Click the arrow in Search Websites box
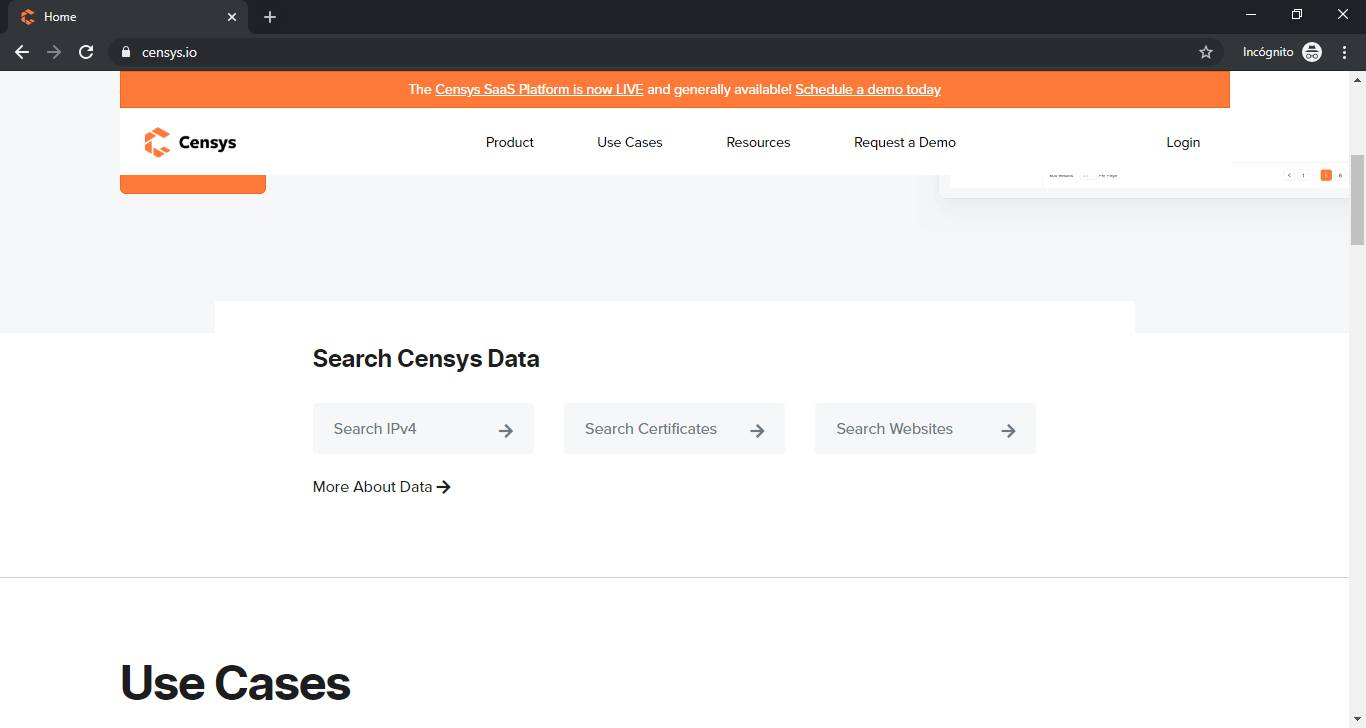This screenshot has width=1366, height=728. point(1008,430)
